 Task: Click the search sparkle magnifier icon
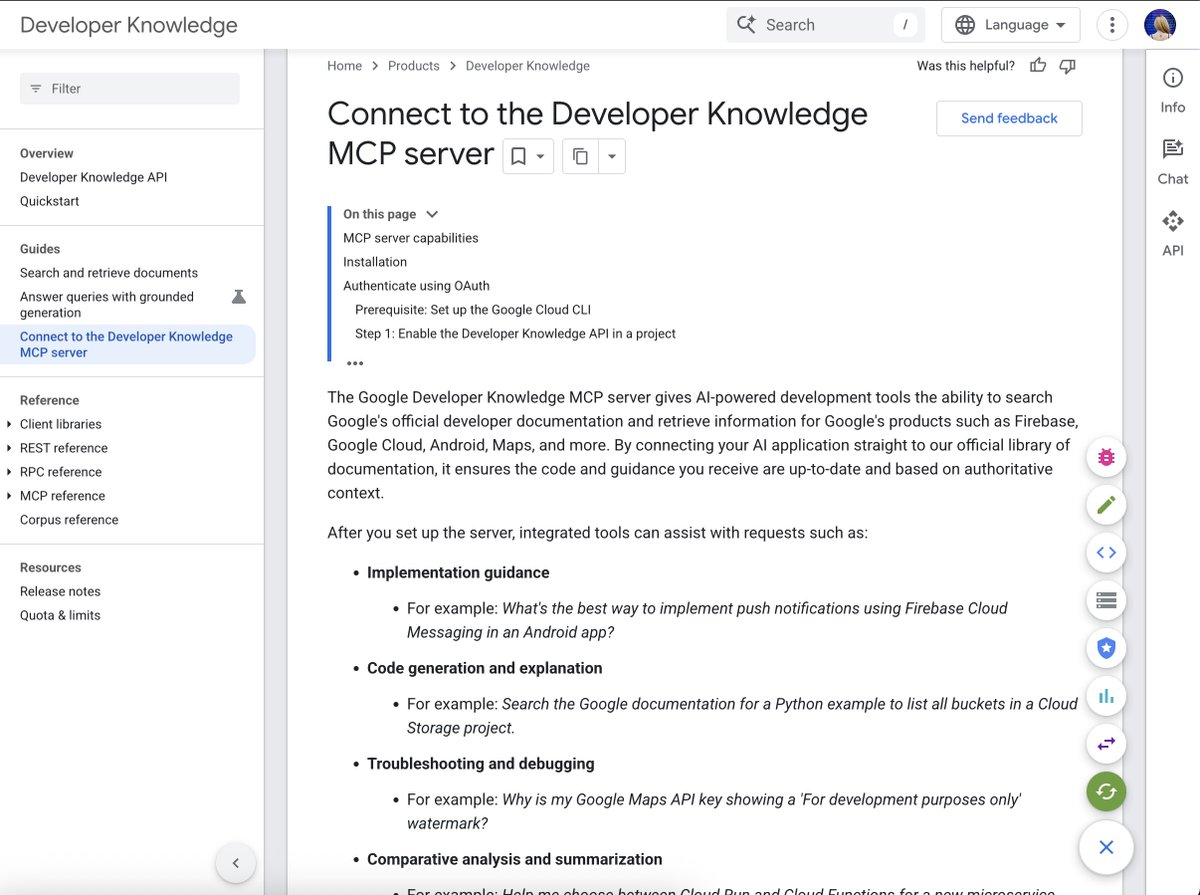(x=746, y=25)
